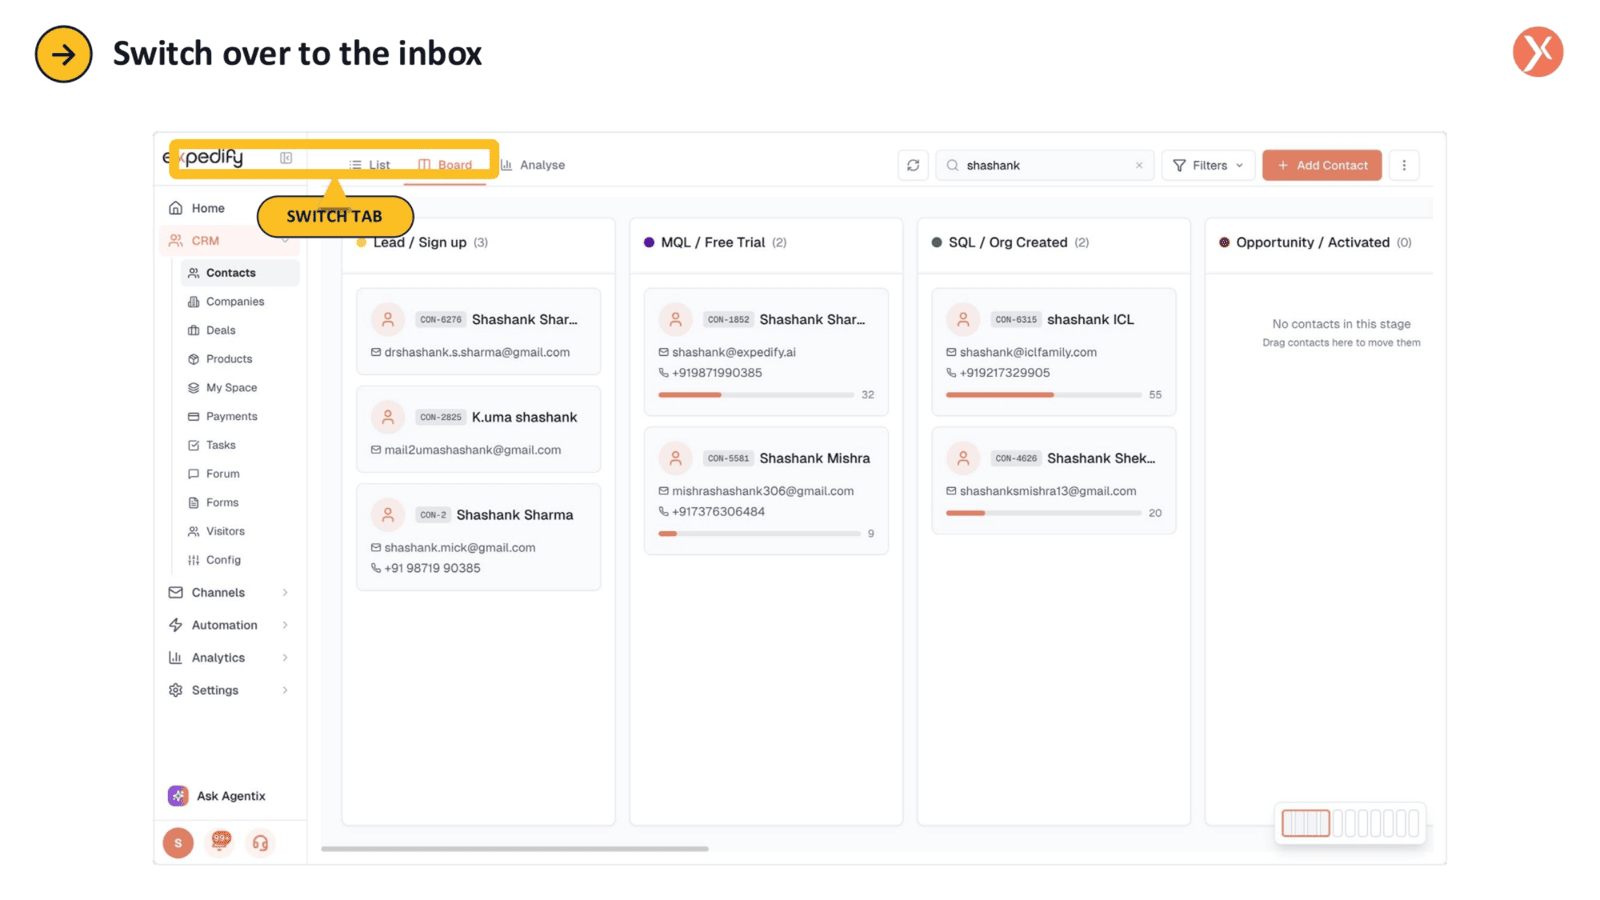Viewport: 1600px width, 900px height.
Task: Switch to Analyse view tab
Action: coord(533,165)
